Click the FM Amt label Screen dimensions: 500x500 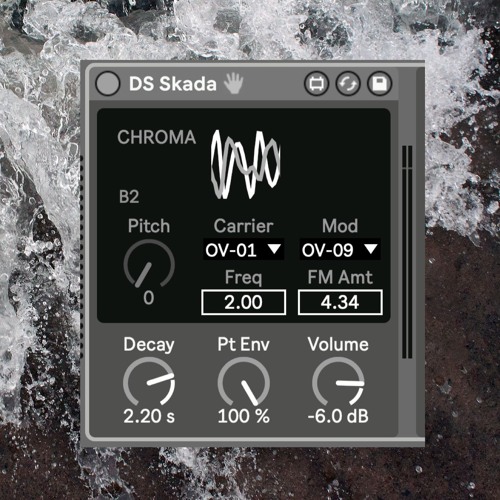[340, 277]
